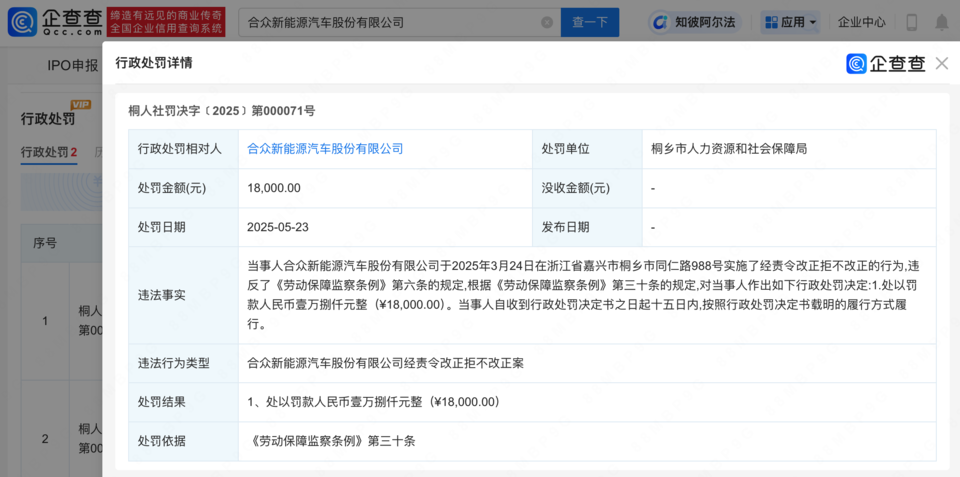960x477 pixels.
Task: Click the Qcc.com logo in header
Action: click(x=54, y=22)
